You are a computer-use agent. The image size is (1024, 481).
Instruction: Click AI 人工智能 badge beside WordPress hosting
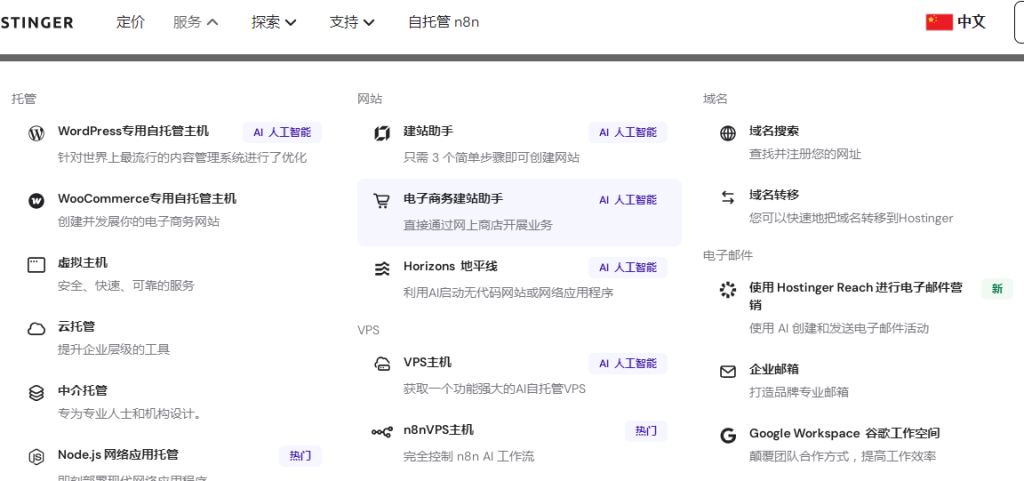point(282,132)
